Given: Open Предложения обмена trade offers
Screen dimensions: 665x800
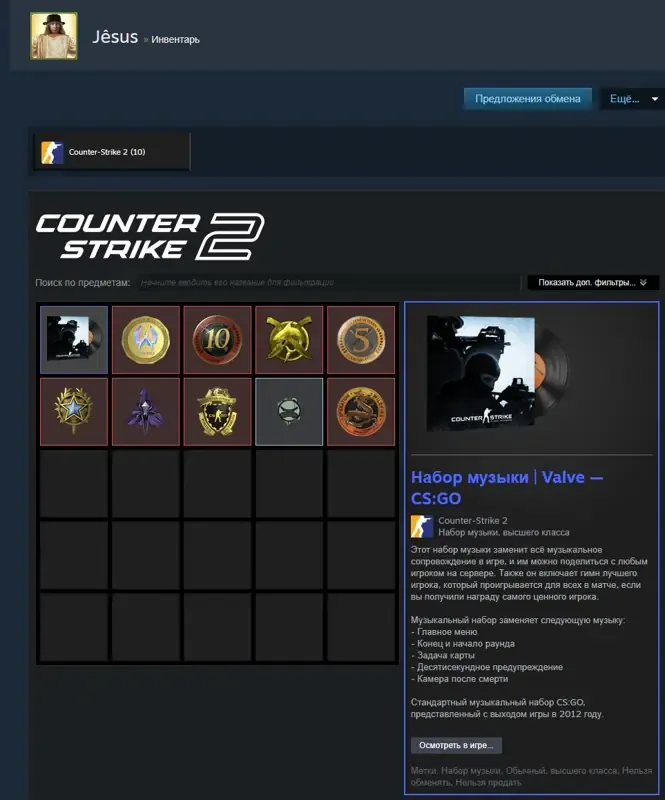Looking at the screenshot, I should pos(528,98).
